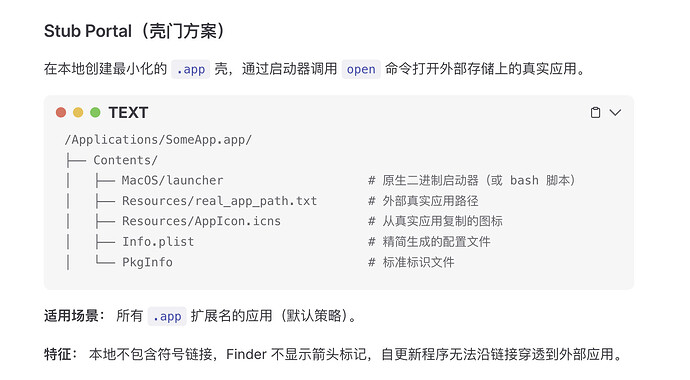Click the yellow dot in code header
Image resolution: width=690 pixels, height=380 pixels.
[x=78, y=113]
